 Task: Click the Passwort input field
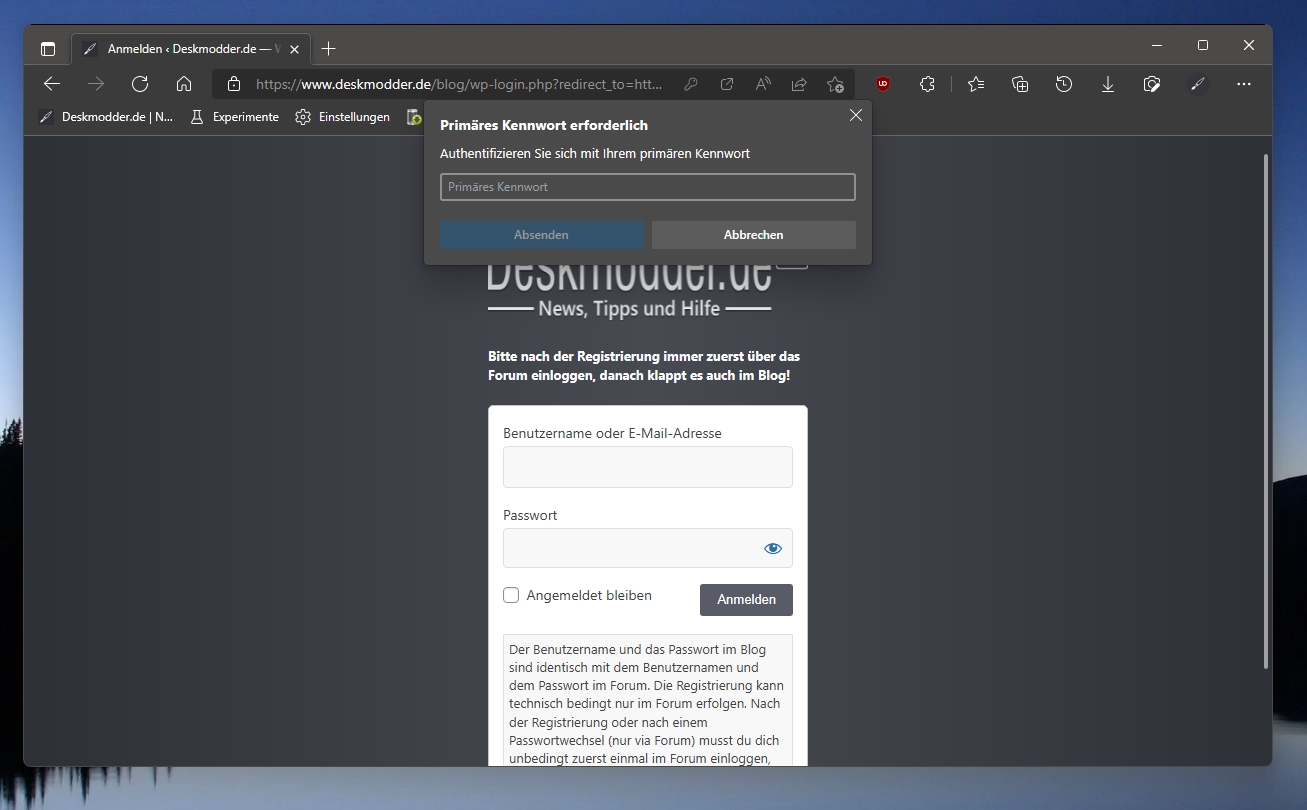point(648,548)
